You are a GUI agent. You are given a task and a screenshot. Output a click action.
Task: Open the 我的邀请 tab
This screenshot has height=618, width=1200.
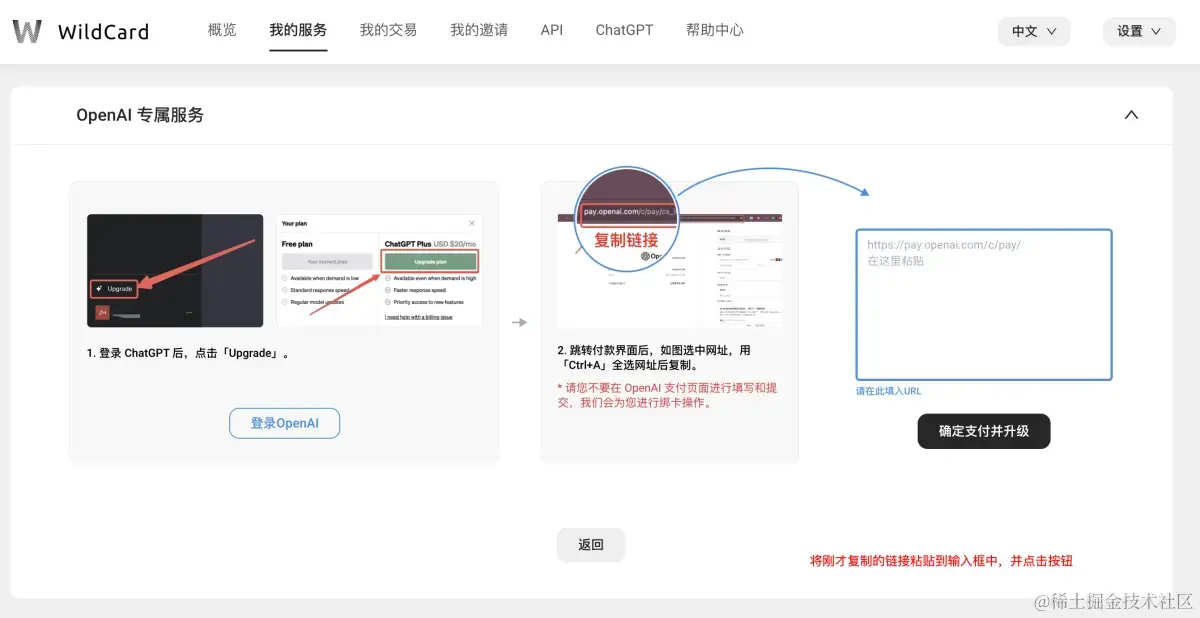479,30
